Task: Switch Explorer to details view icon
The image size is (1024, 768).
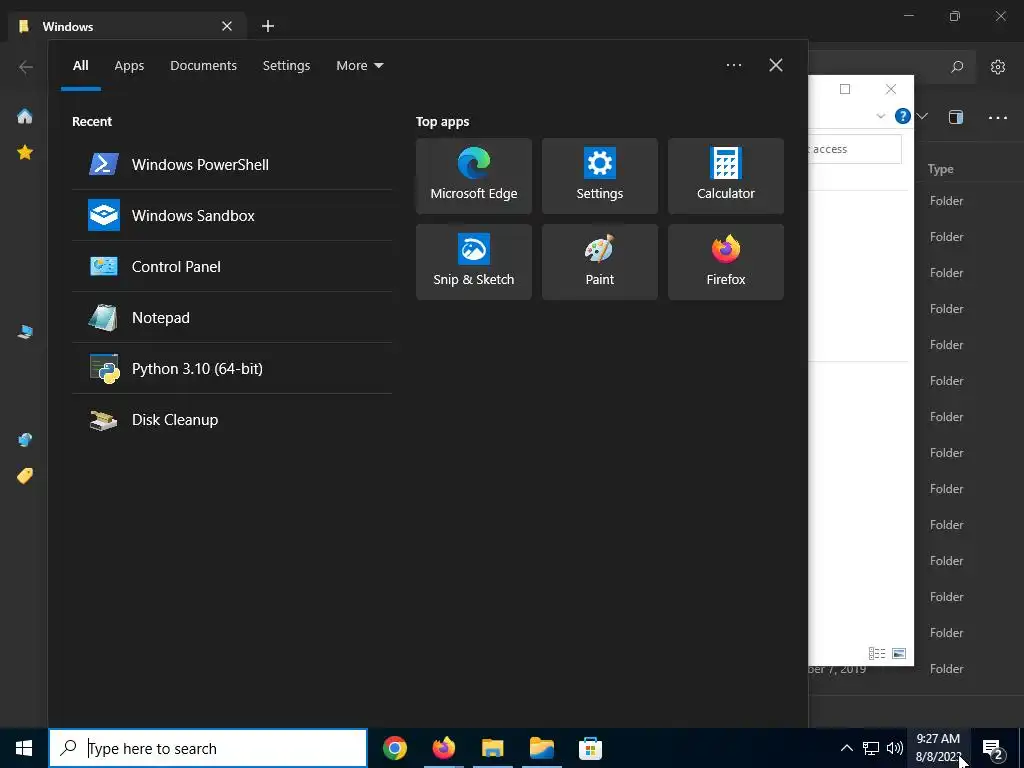Action: (x=876, y=653)
